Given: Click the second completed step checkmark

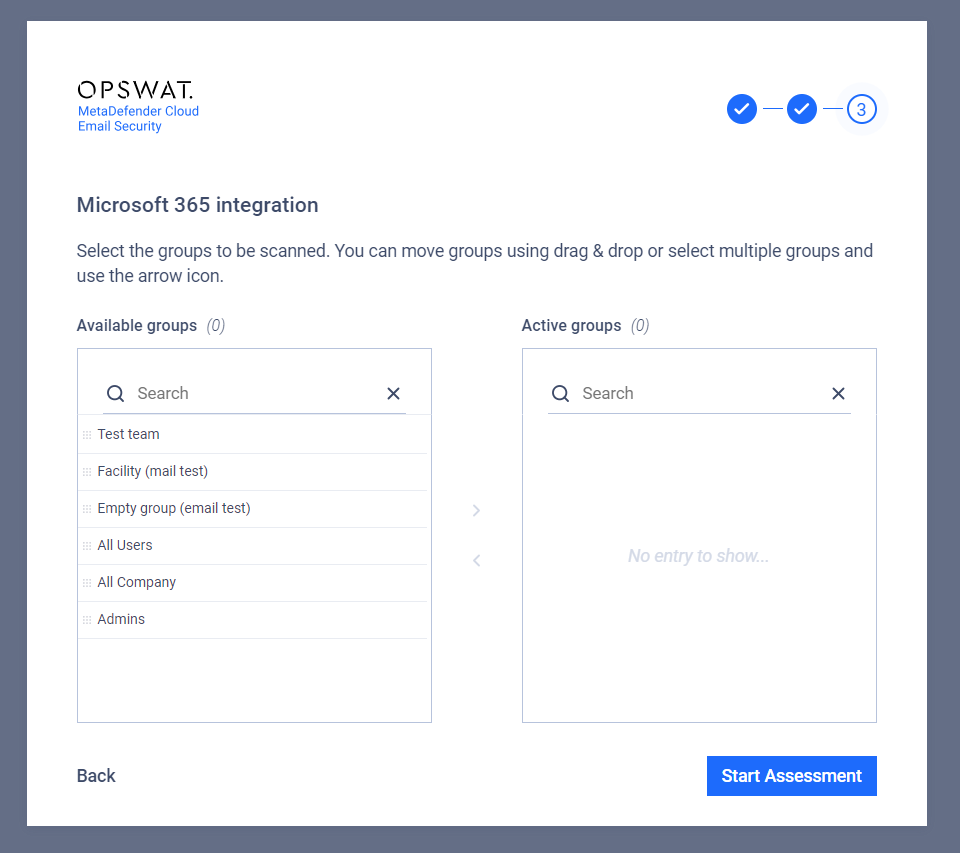Looking at the screenshot, I should click(x=801, y=109).
